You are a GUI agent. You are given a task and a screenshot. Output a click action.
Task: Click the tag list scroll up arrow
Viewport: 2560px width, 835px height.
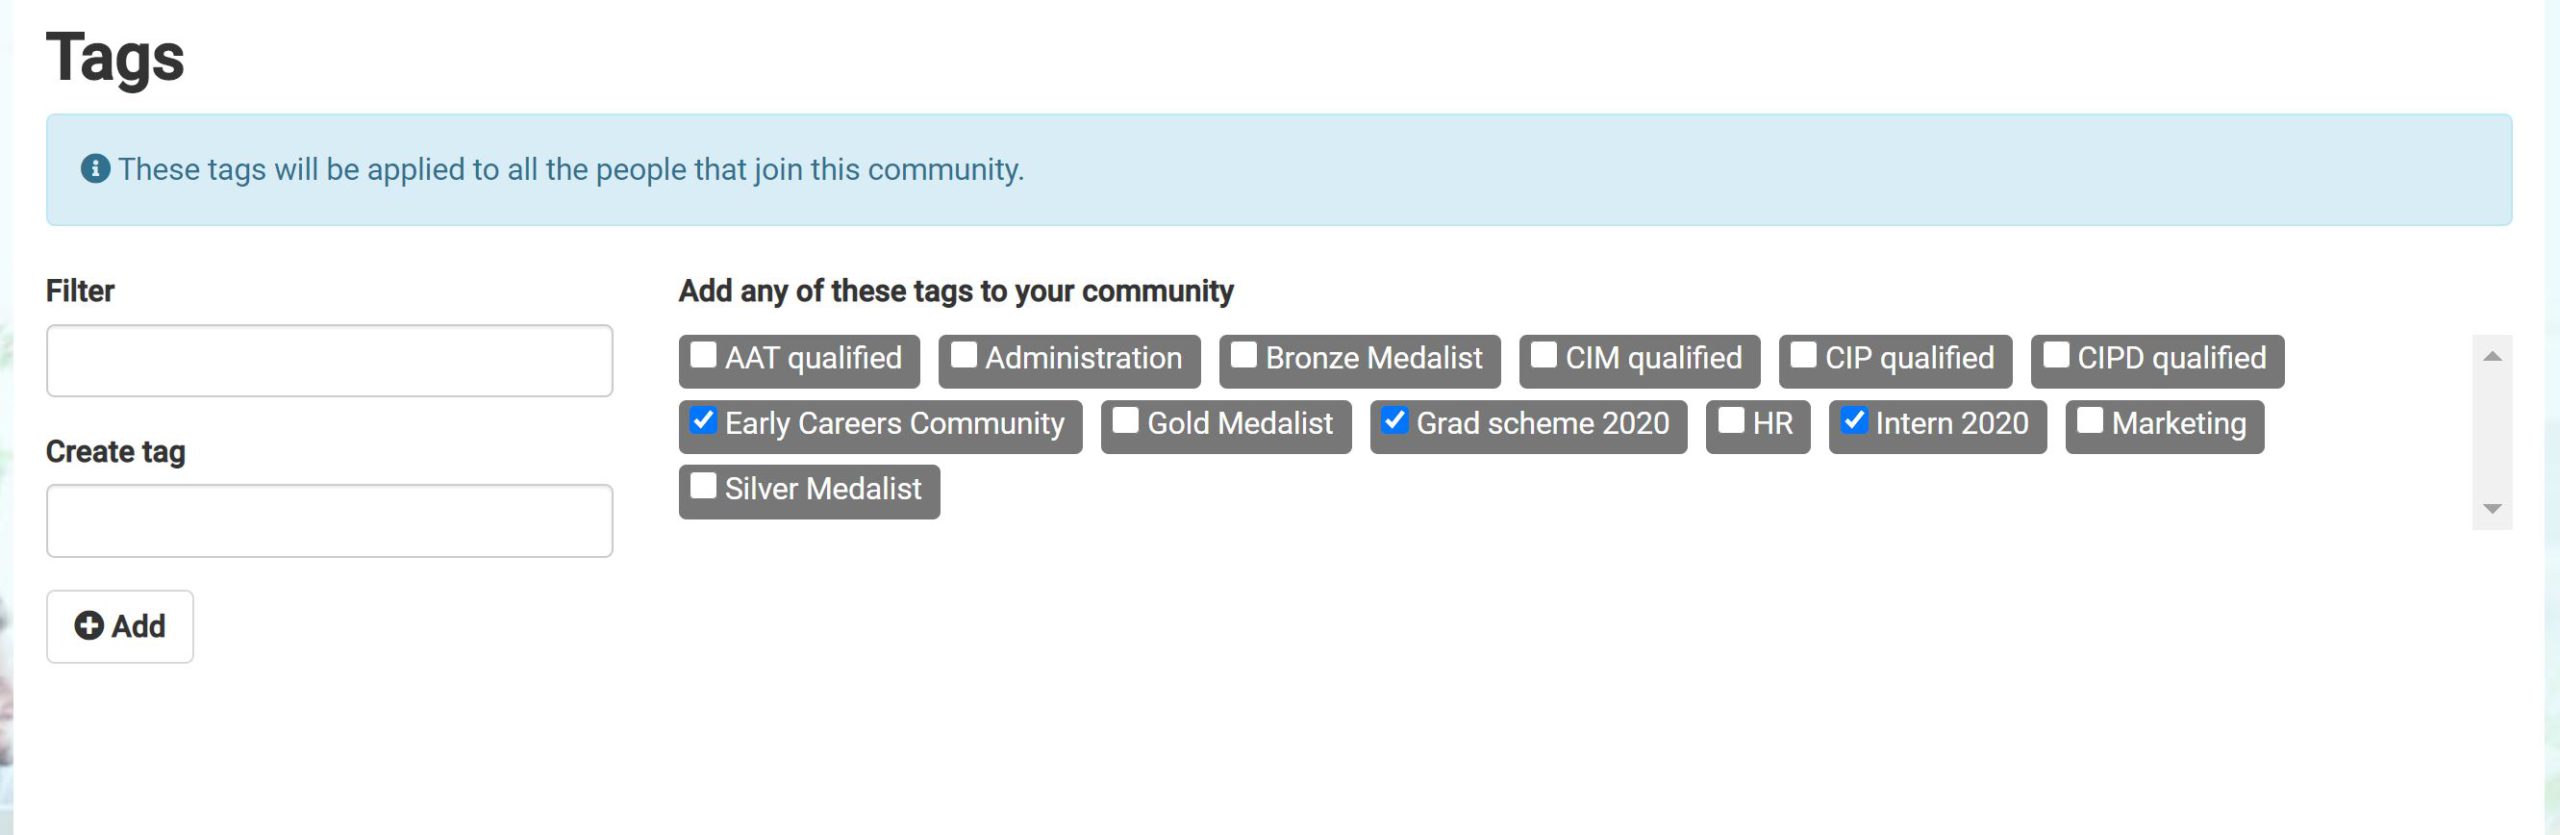click(2492, 356)
